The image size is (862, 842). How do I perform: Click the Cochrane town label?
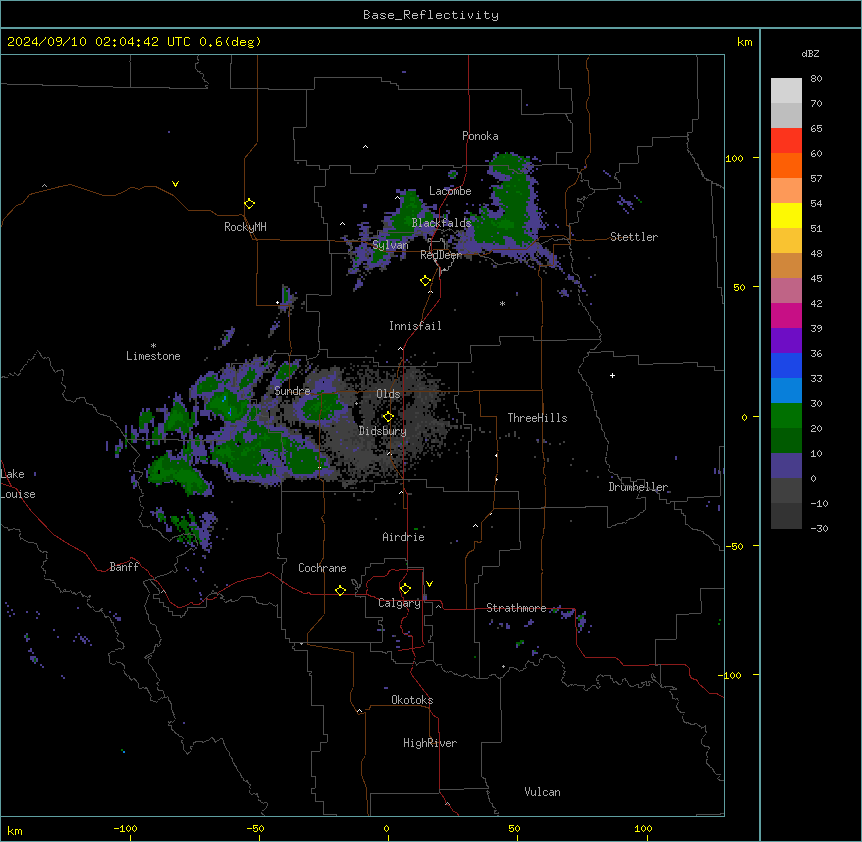(322, 568)
